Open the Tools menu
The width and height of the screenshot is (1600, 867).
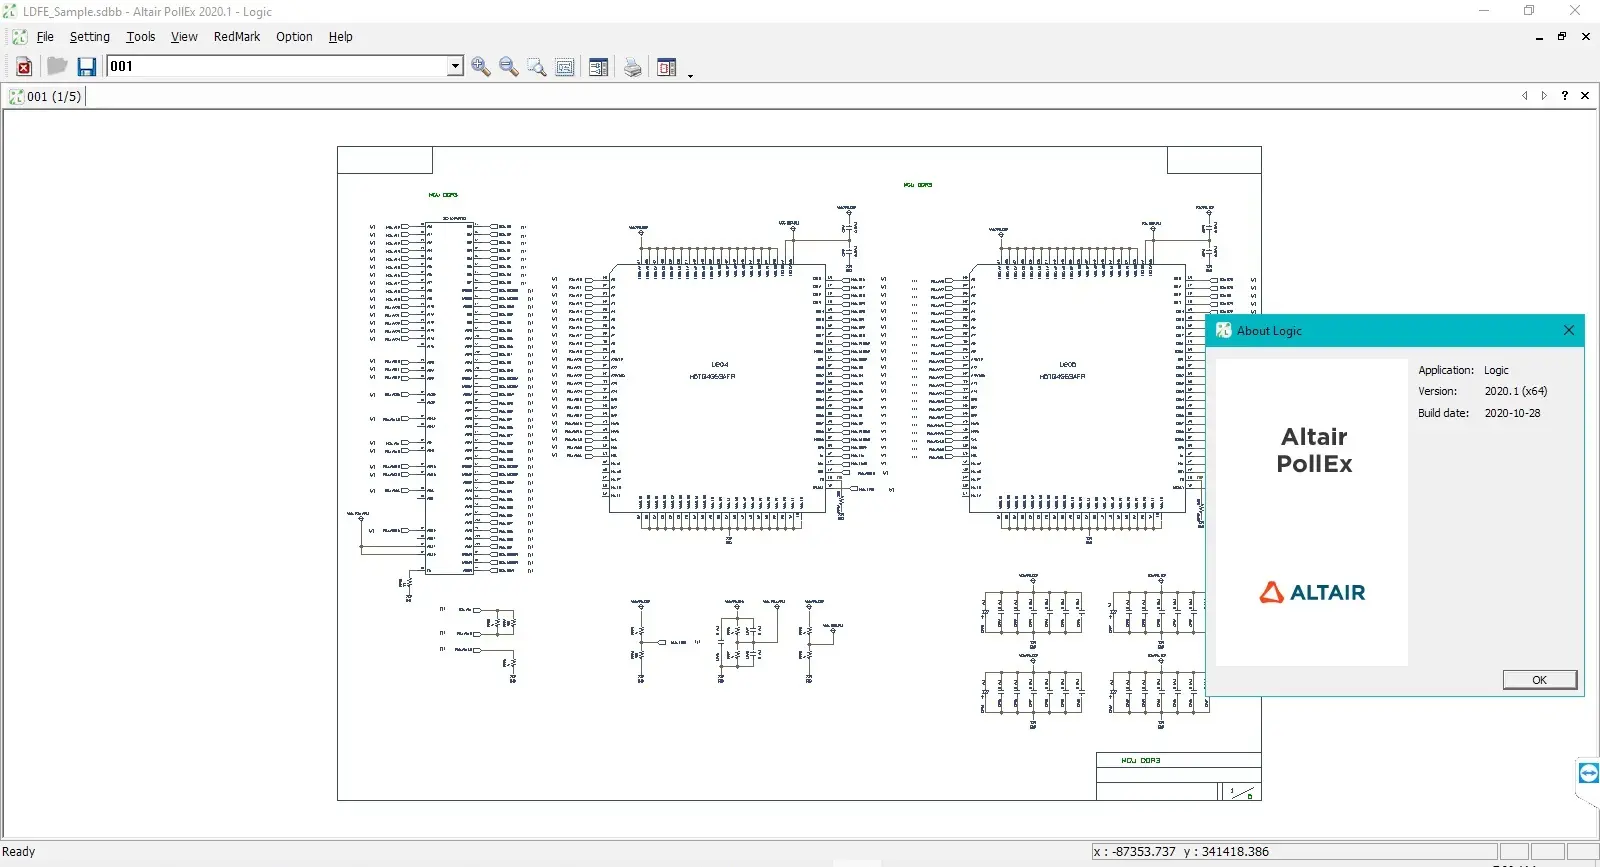(141, 37)
